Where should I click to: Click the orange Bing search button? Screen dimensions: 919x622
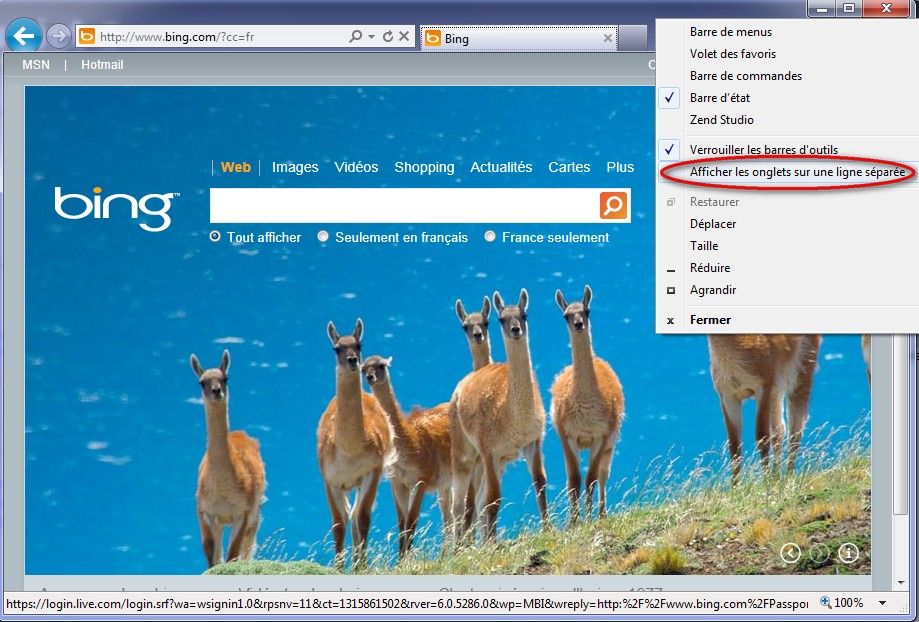coord(613,206)
